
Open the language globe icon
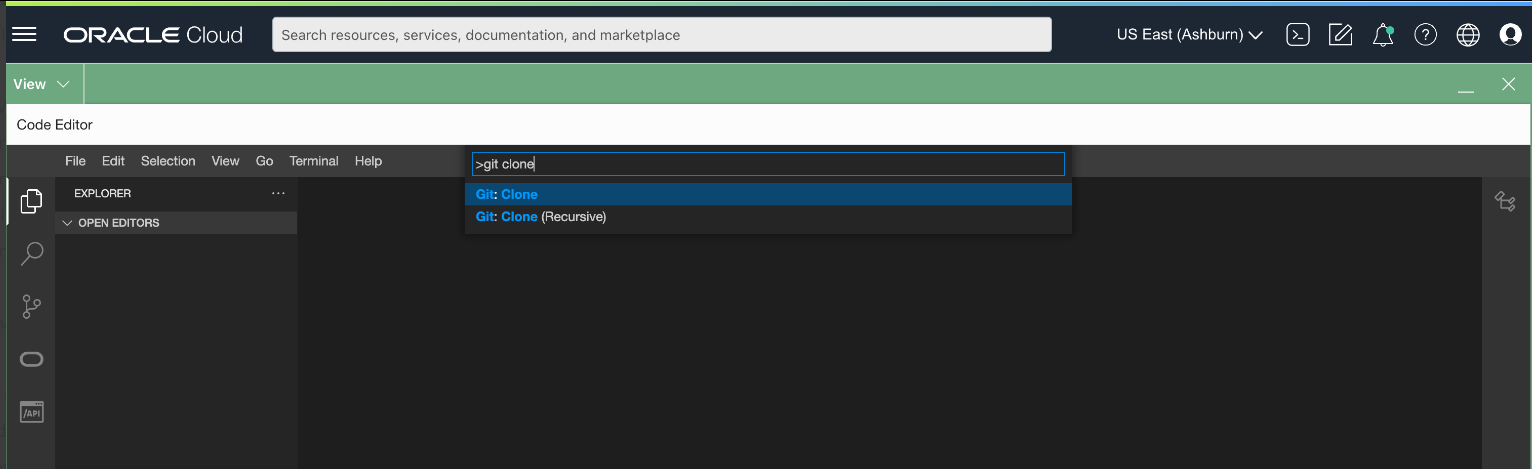tap(1468, 34)
